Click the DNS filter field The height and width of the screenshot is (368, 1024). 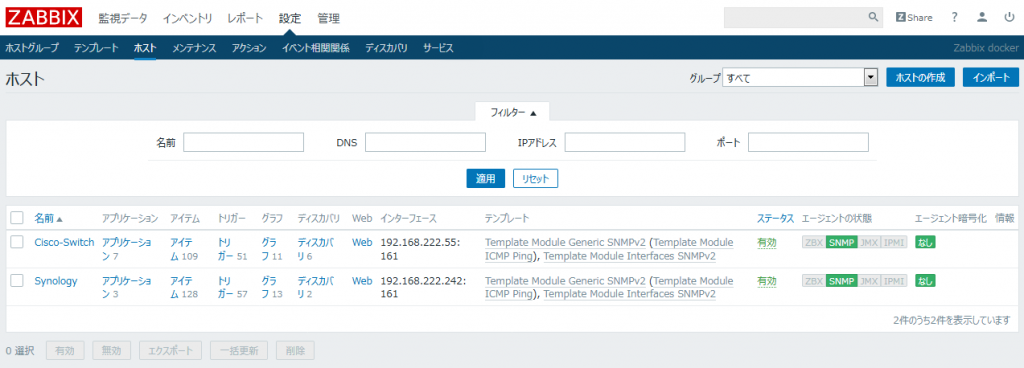(x=425, y=142)
